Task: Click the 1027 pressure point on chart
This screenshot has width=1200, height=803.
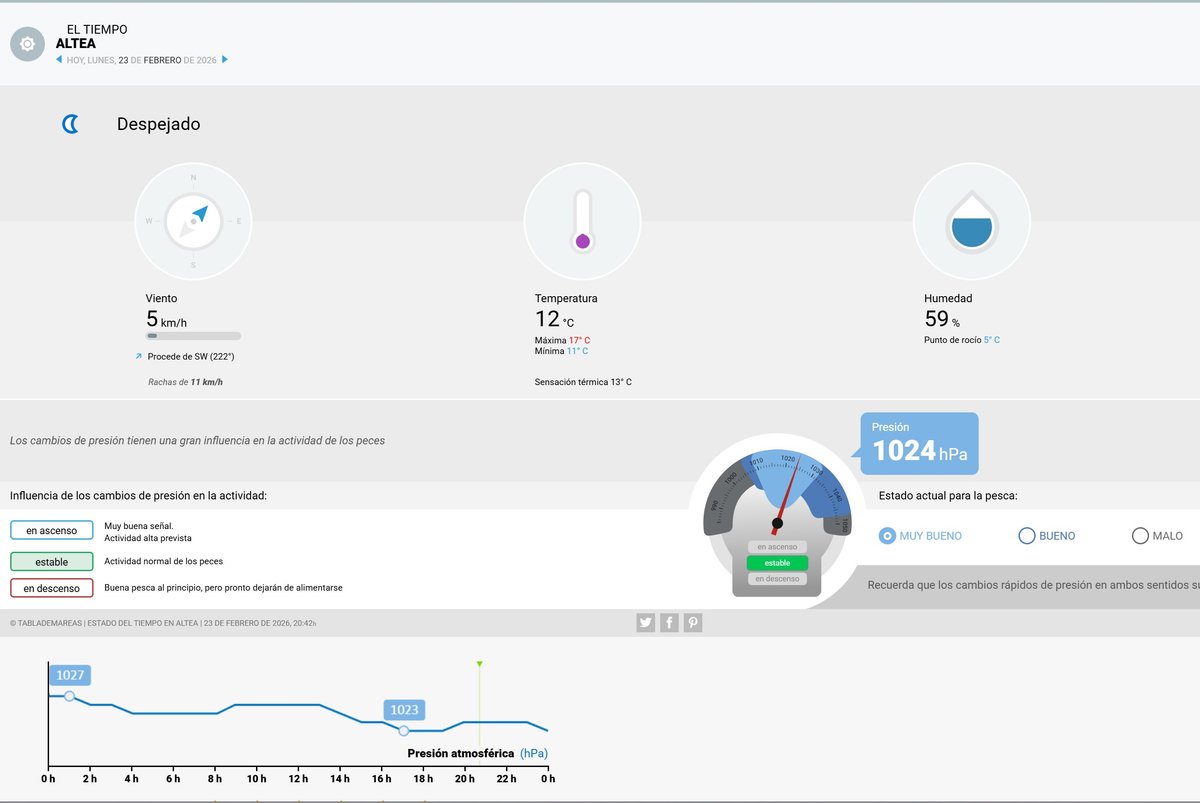Action: [69, 696]
